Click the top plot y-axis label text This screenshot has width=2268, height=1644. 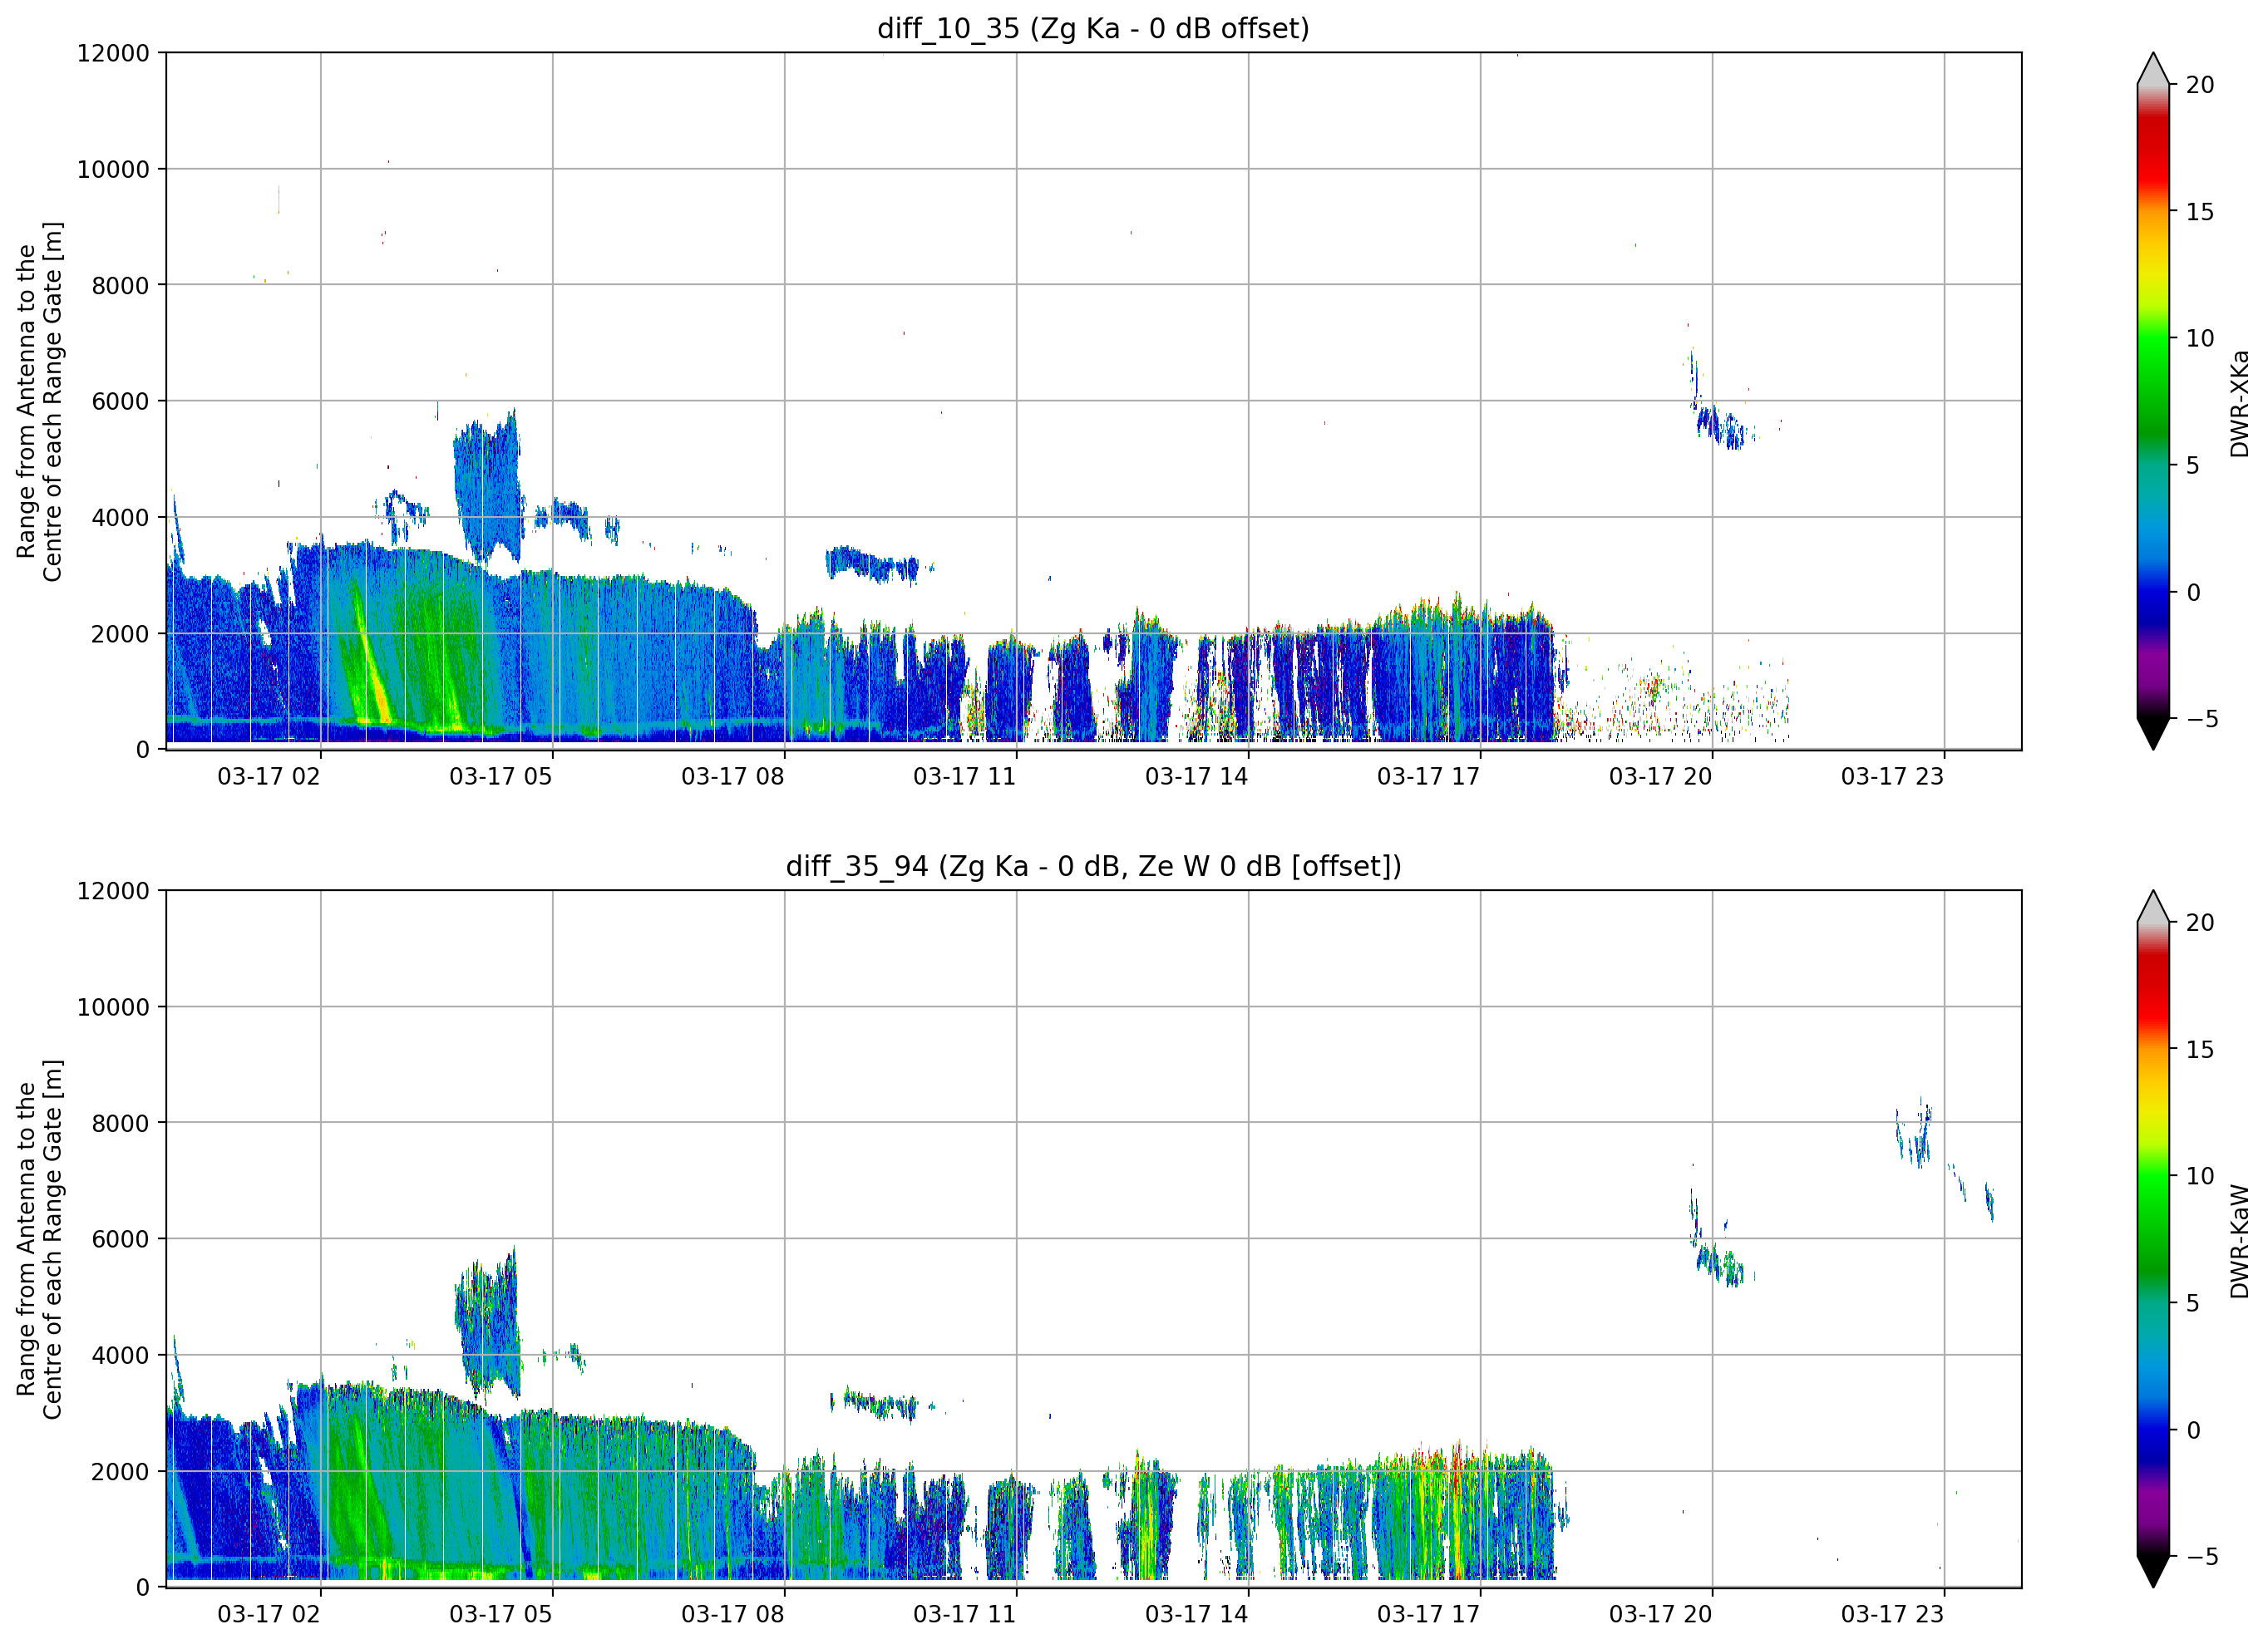coord(39,401)
